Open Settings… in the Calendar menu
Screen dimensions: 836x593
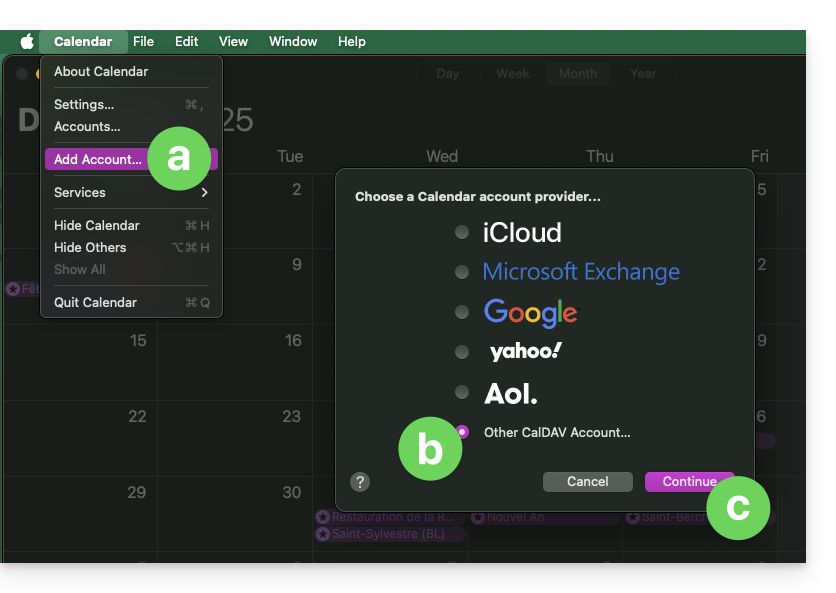pyautogui.click(x=84, y=104)
